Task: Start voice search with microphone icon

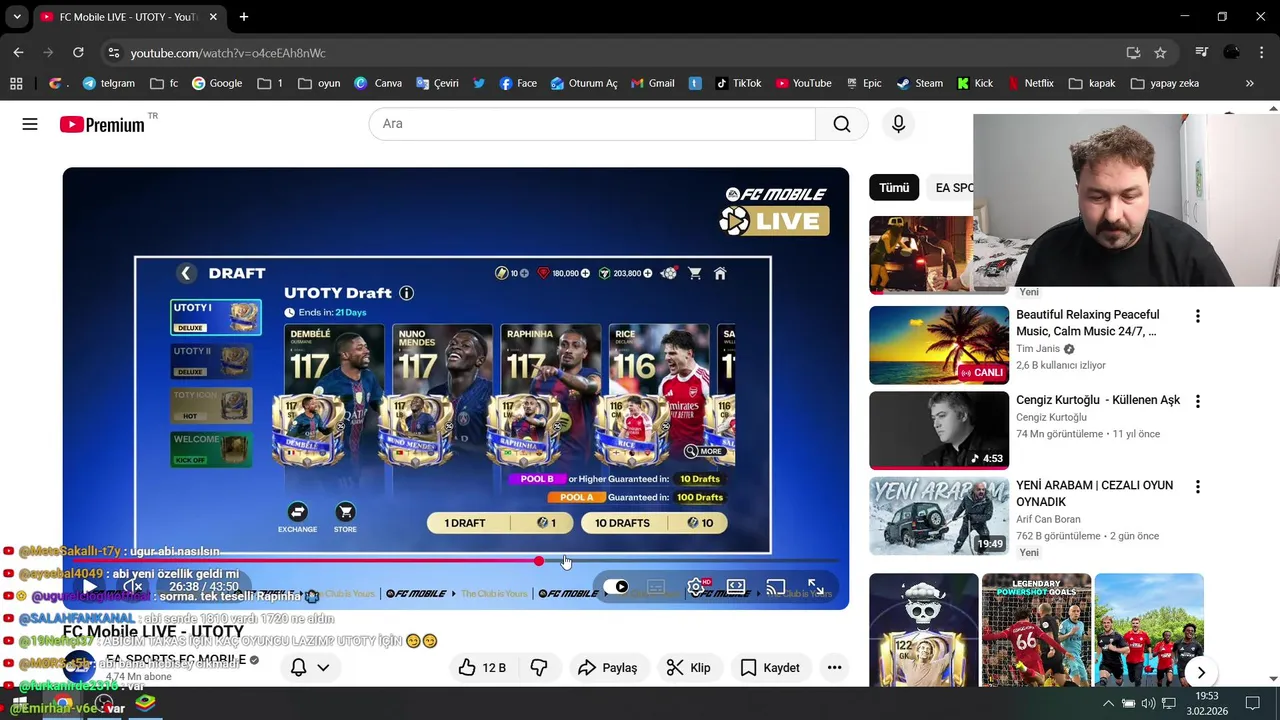Action: 898,124
